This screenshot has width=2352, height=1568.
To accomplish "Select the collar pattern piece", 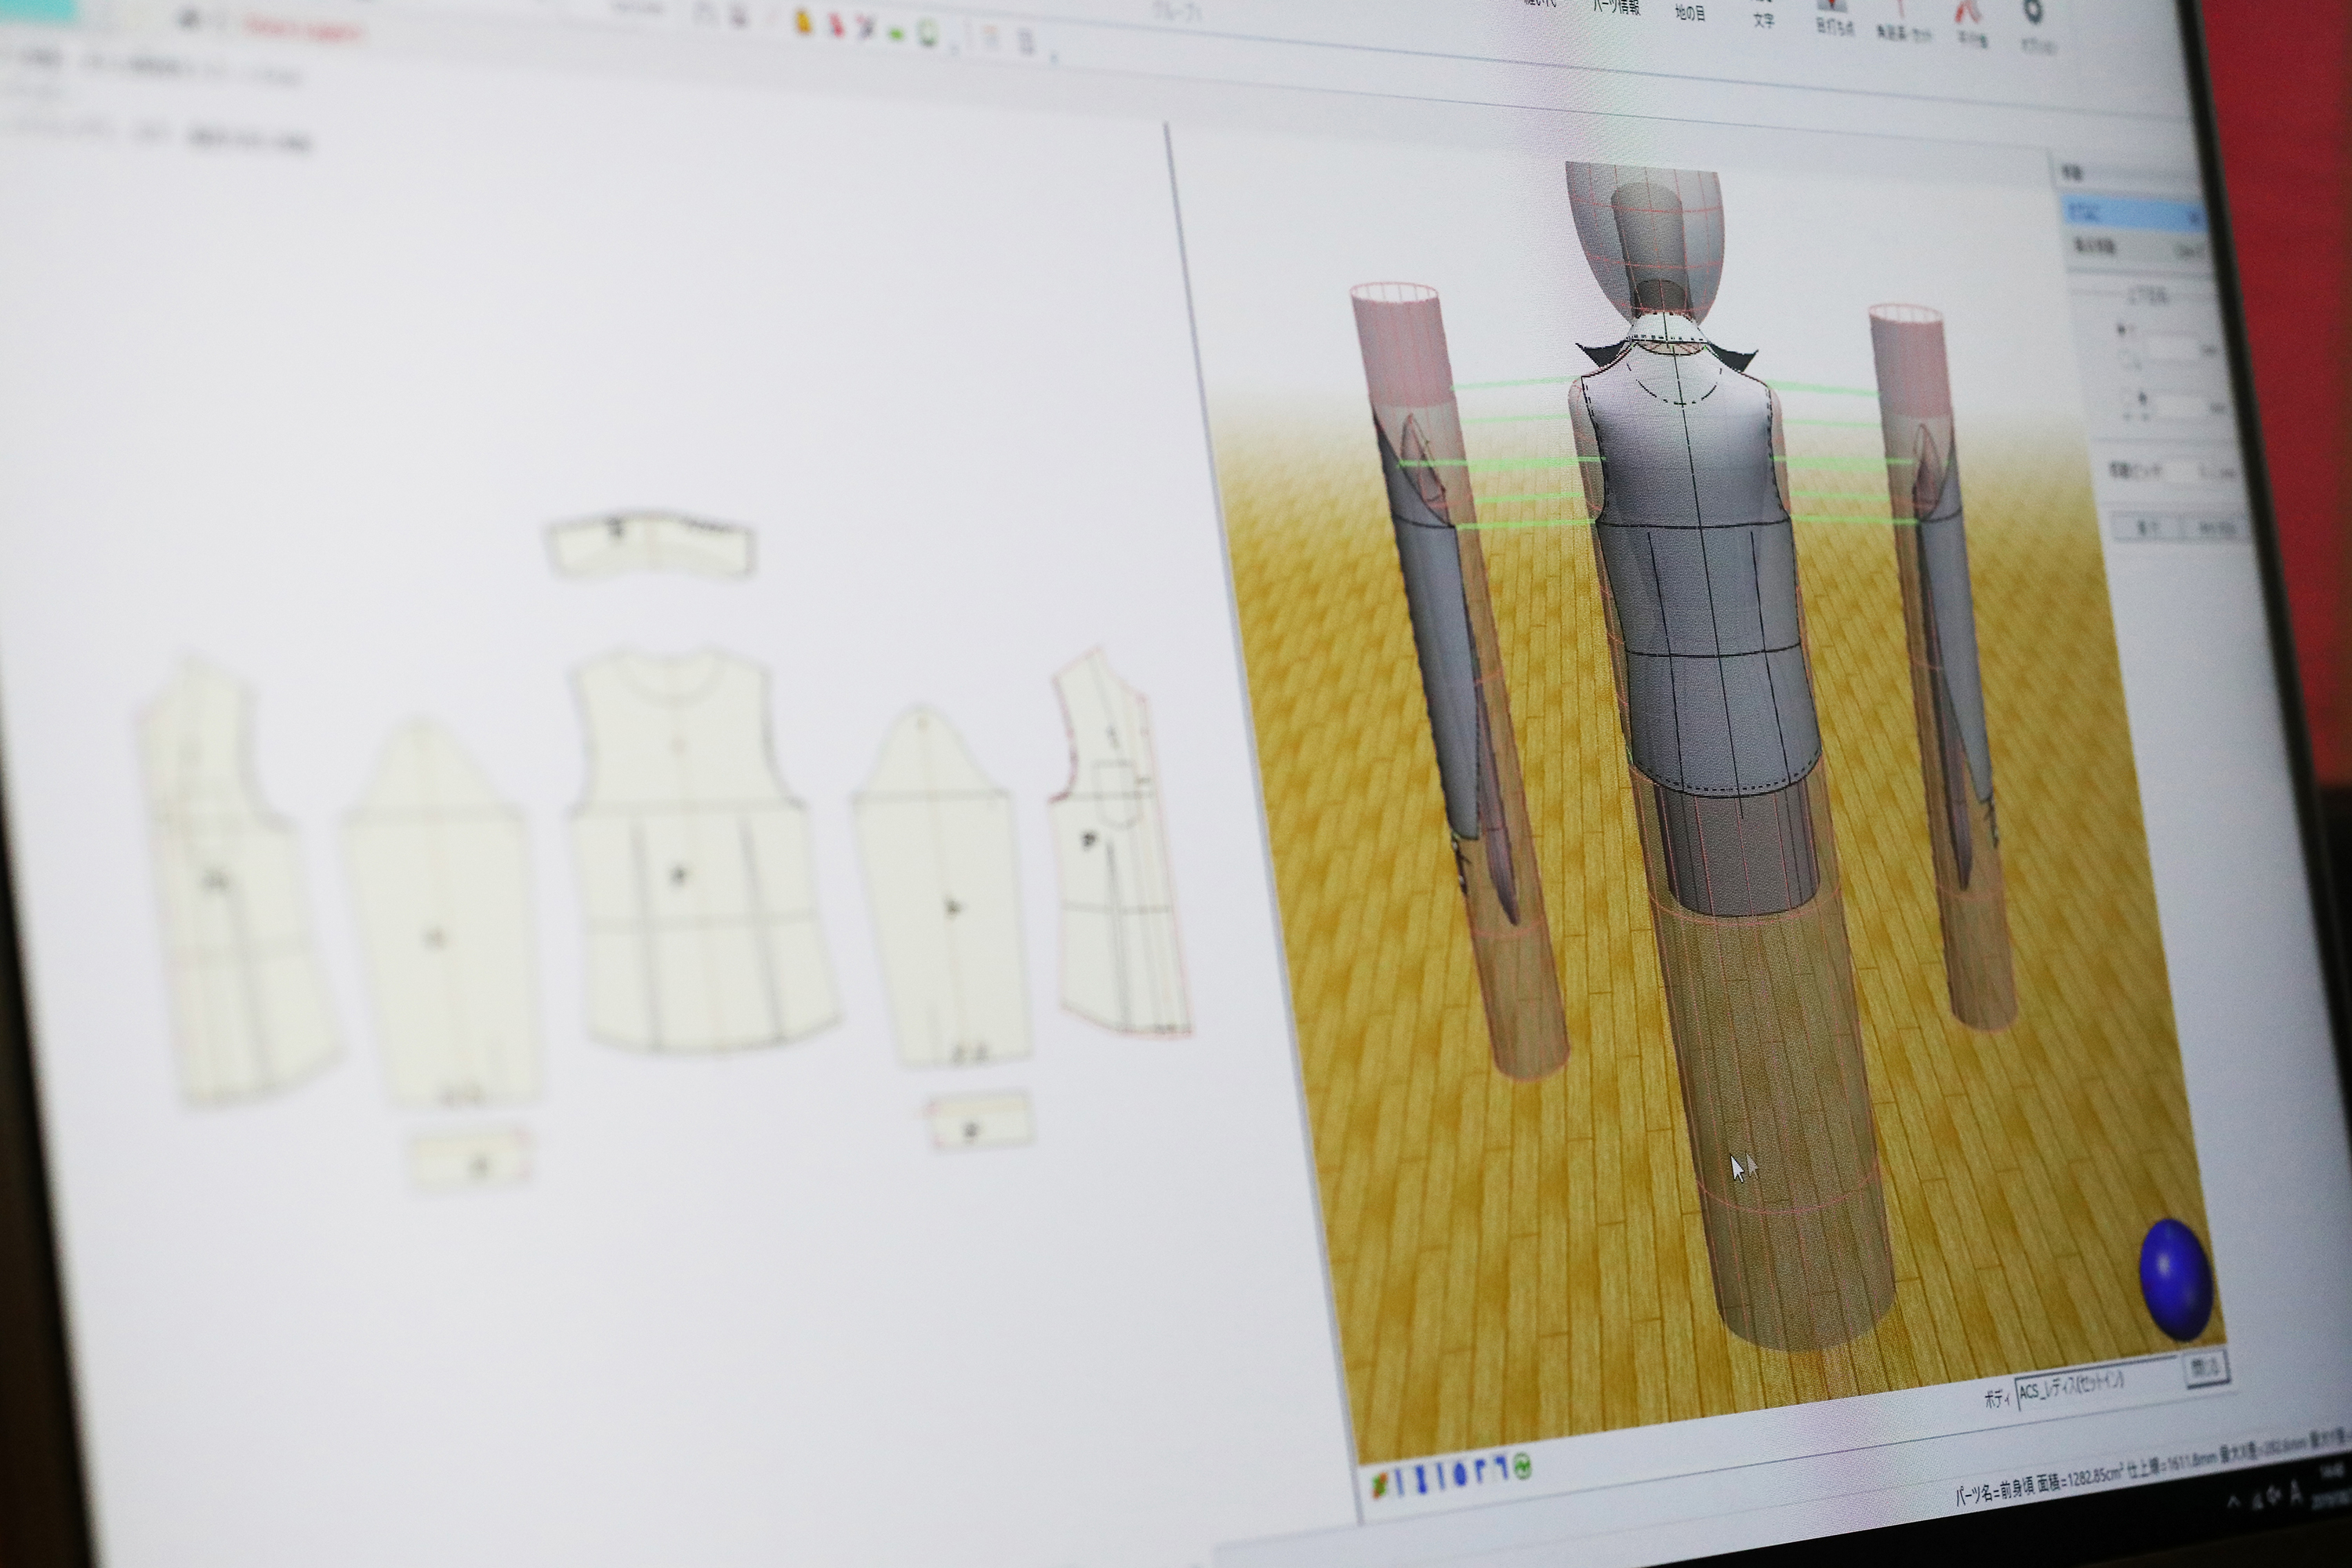I will (650, 545).
